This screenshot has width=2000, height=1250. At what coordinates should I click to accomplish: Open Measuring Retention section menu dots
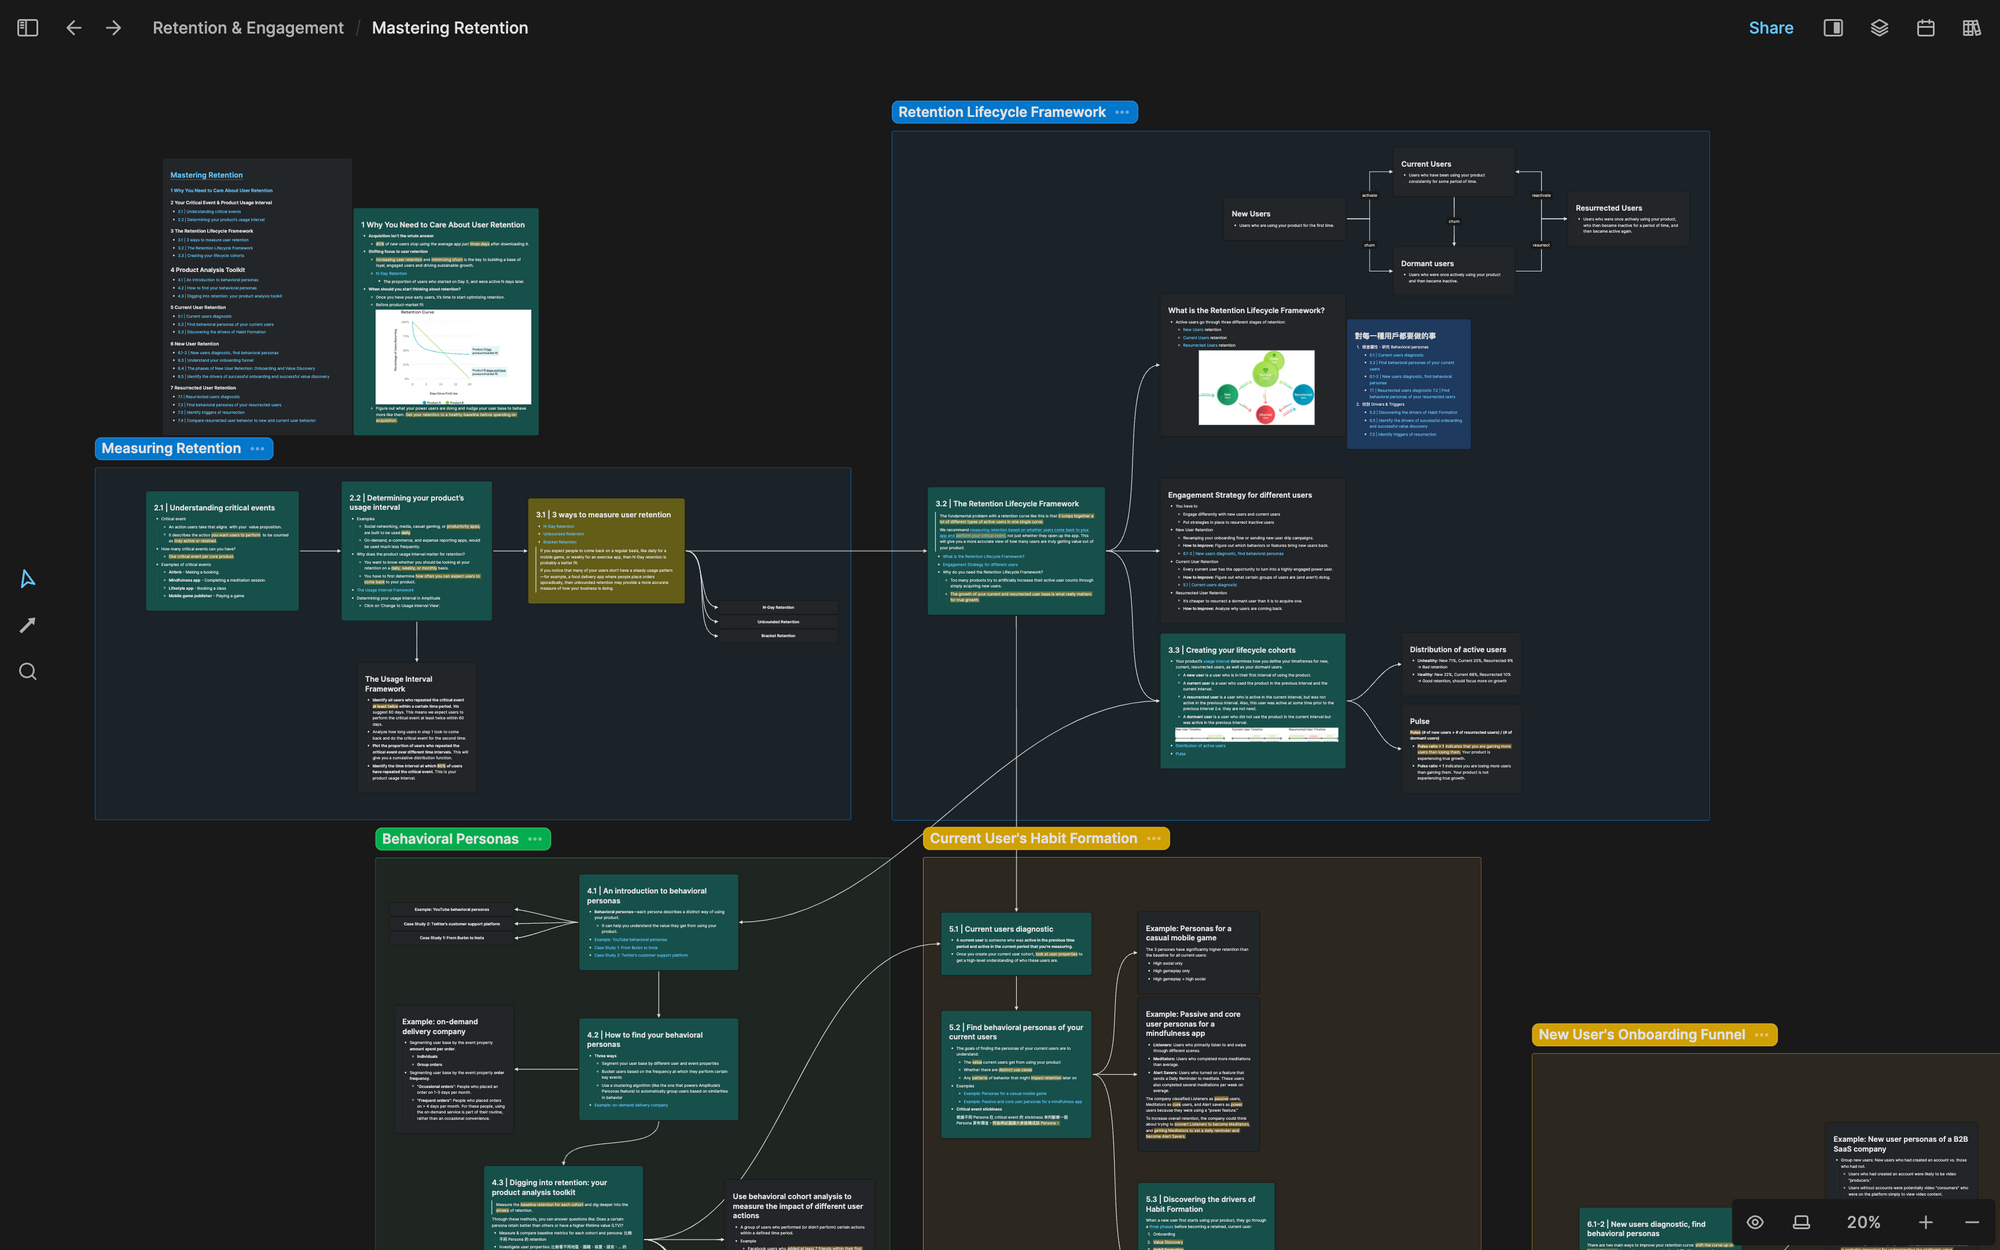257,449
